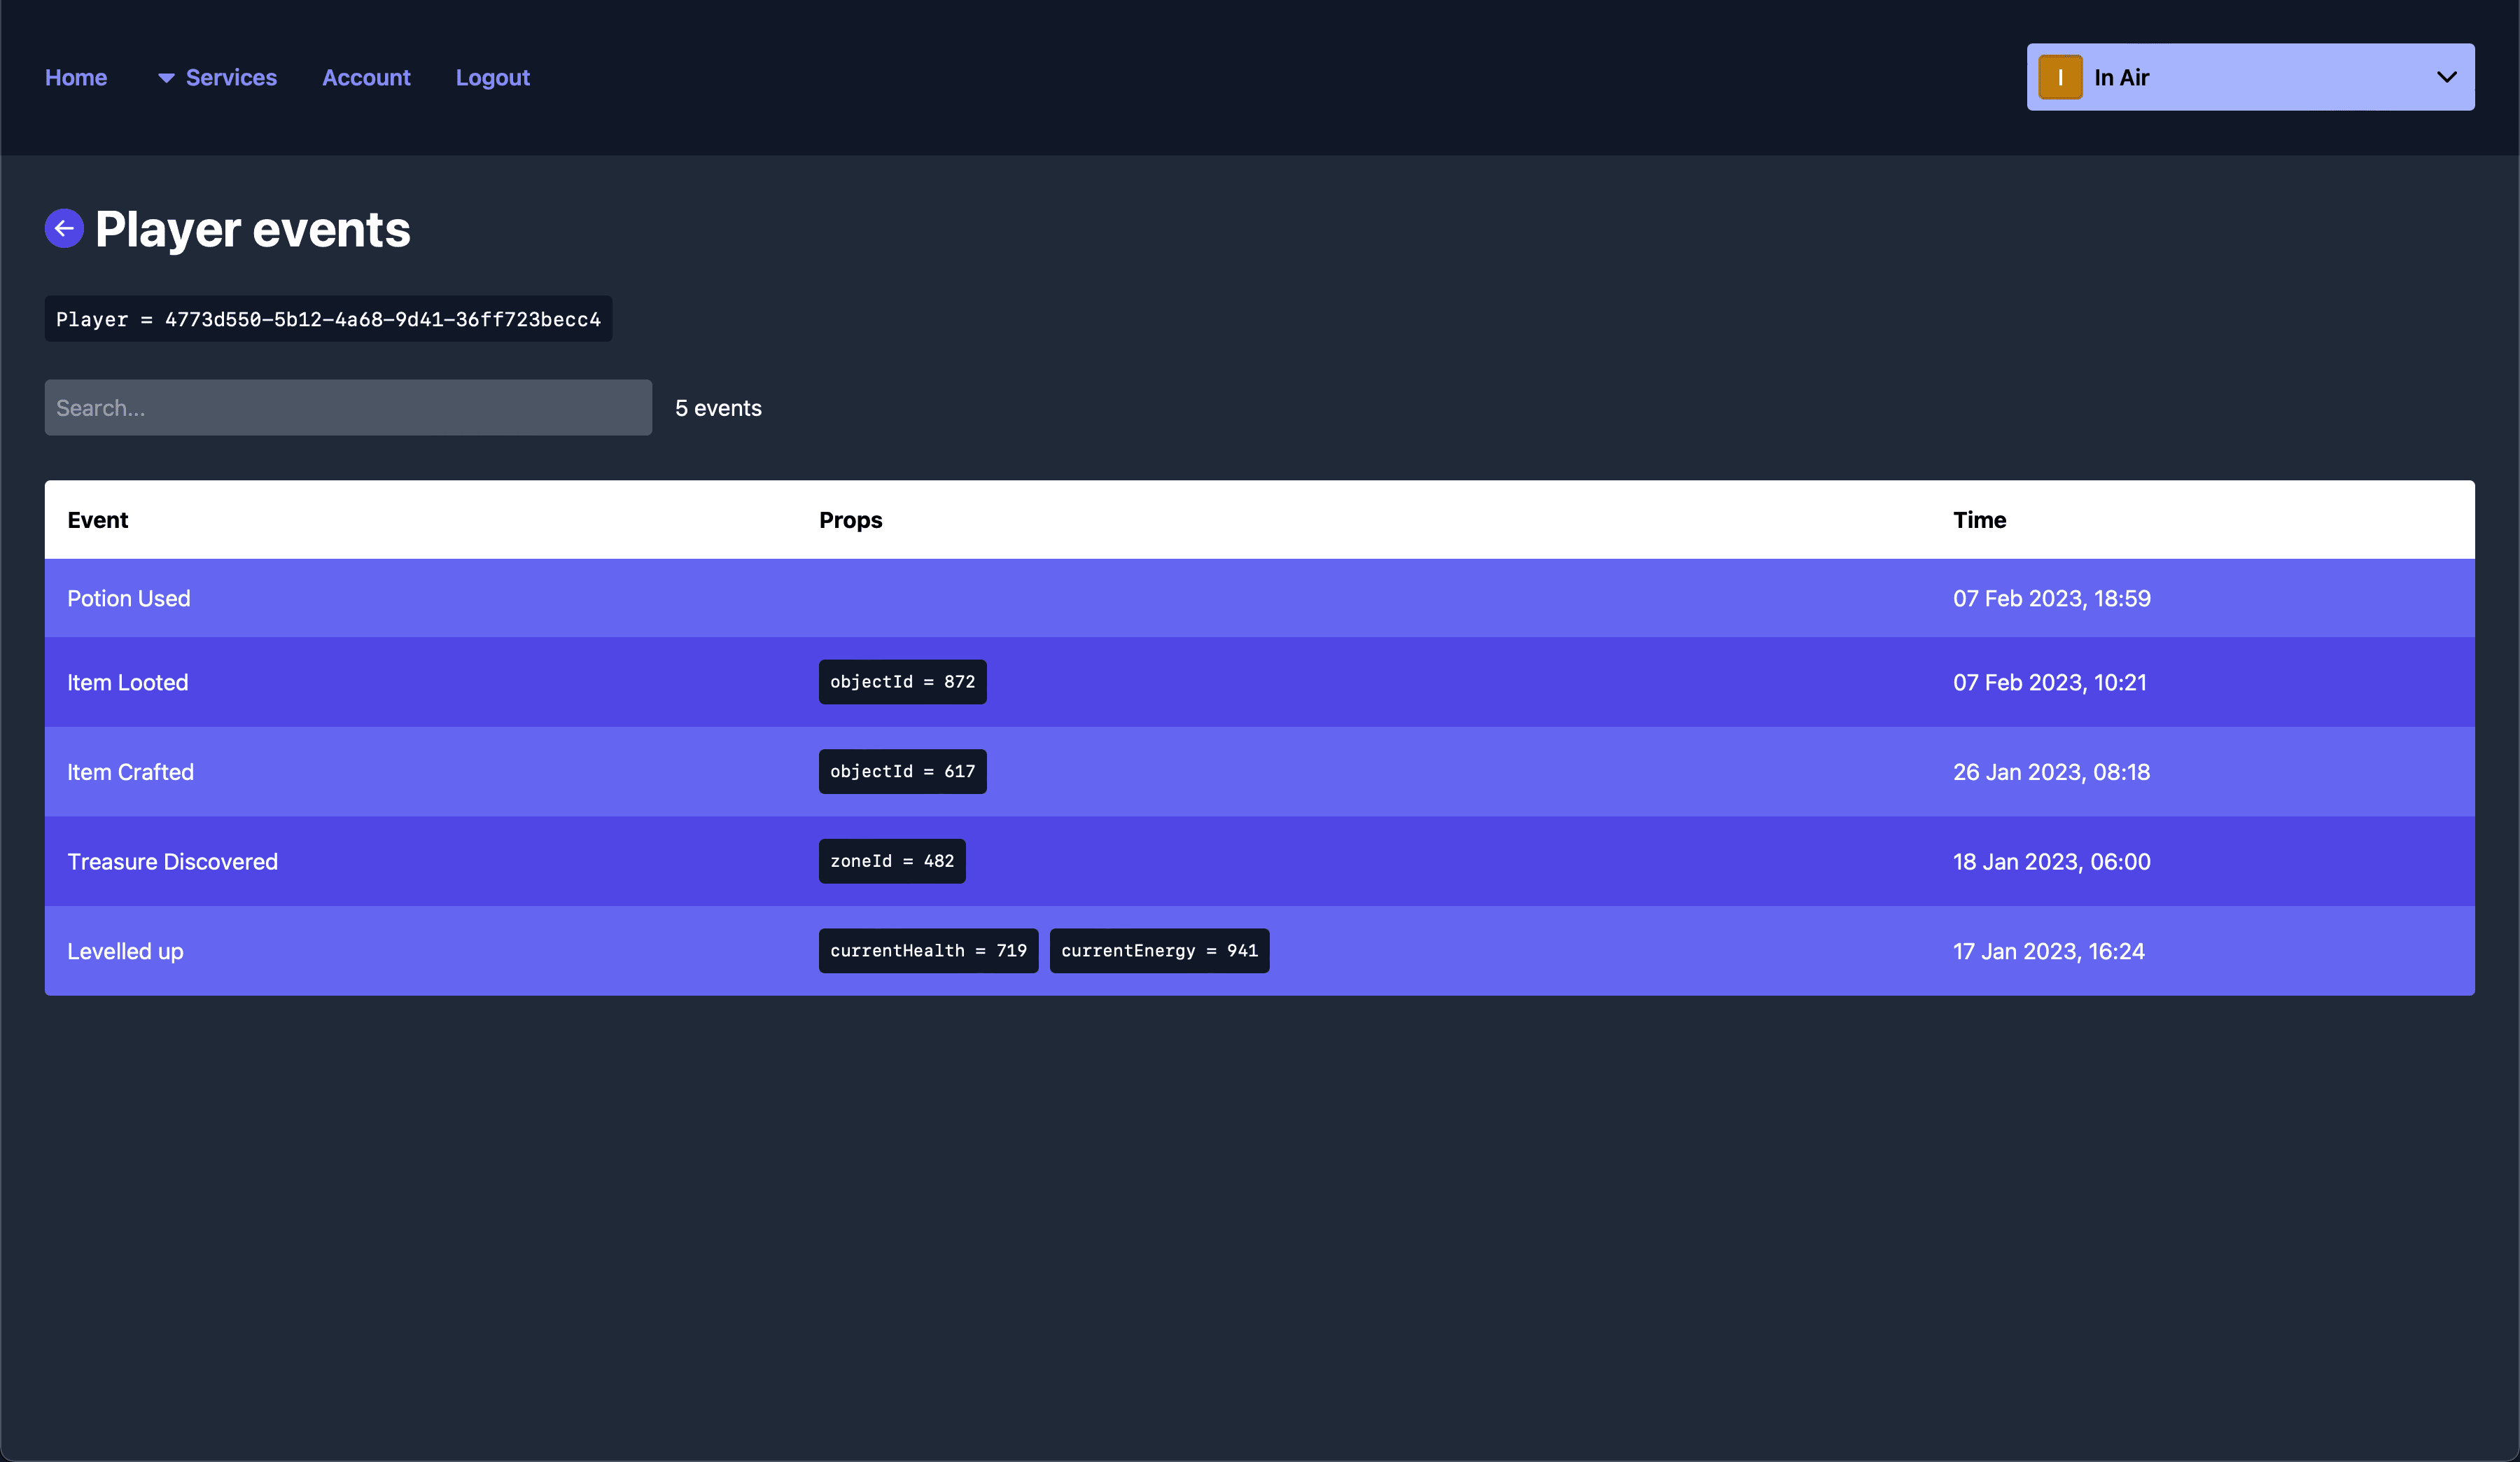Screen dimensions: 2520x1462
Task: Open the In Air game selector chevron
Action: coord(2446,77)
